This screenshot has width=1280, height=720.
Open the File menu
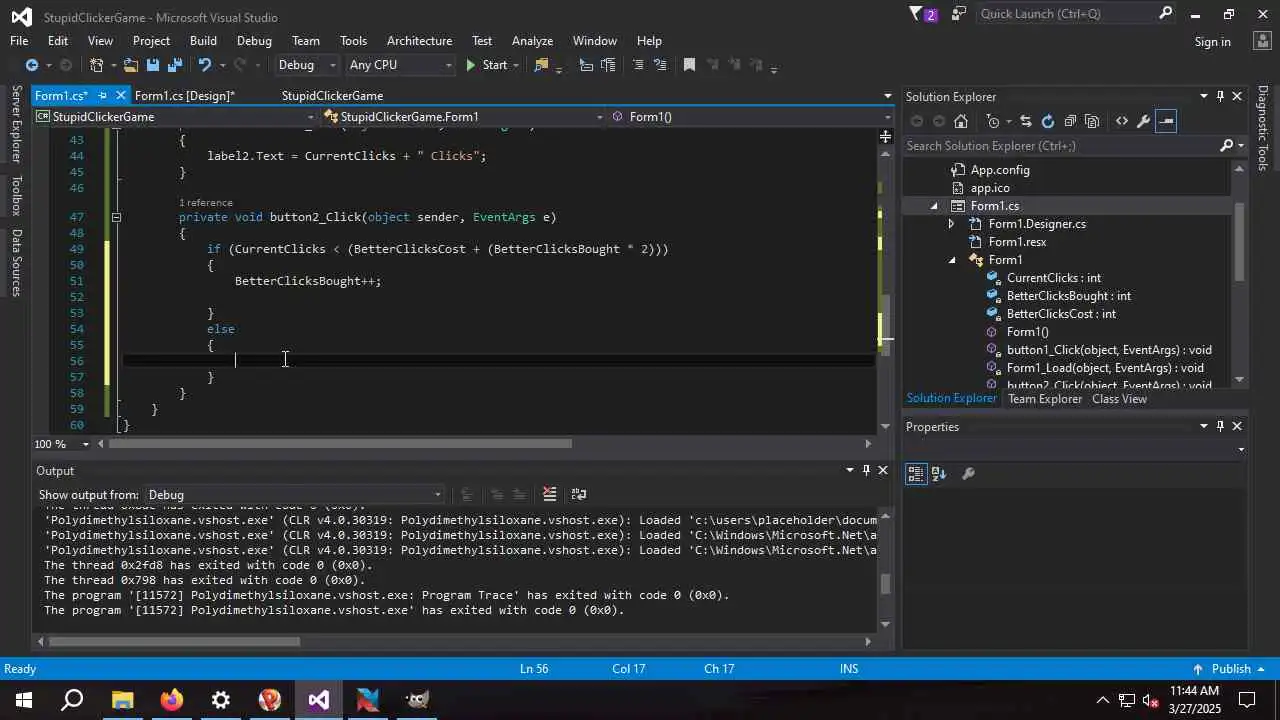pyautogui.click(x=19, y=41)
